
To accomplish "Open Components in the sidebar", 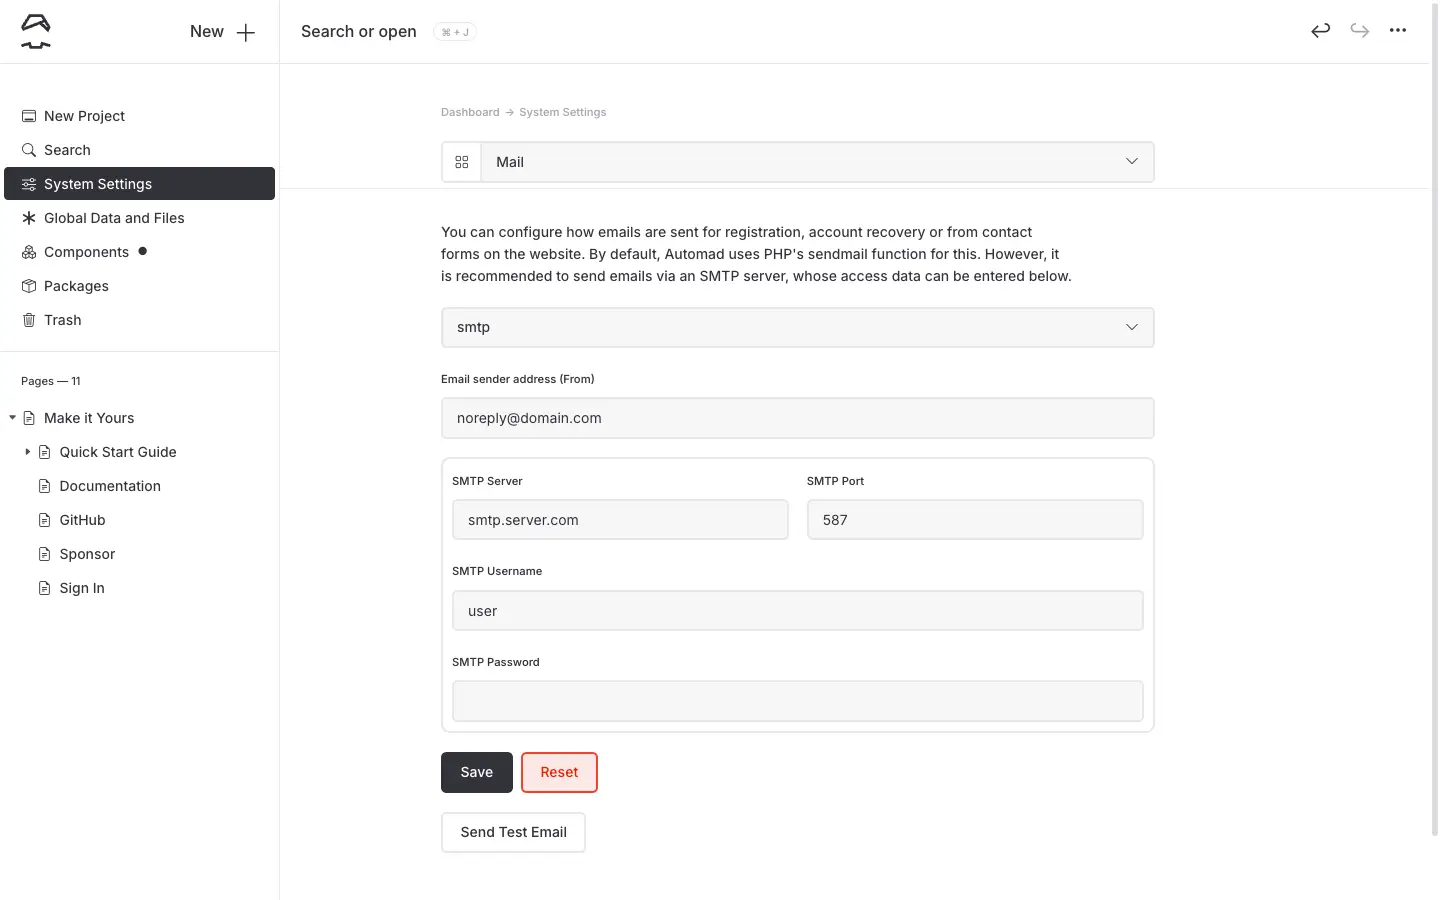I will click(86, 252).
